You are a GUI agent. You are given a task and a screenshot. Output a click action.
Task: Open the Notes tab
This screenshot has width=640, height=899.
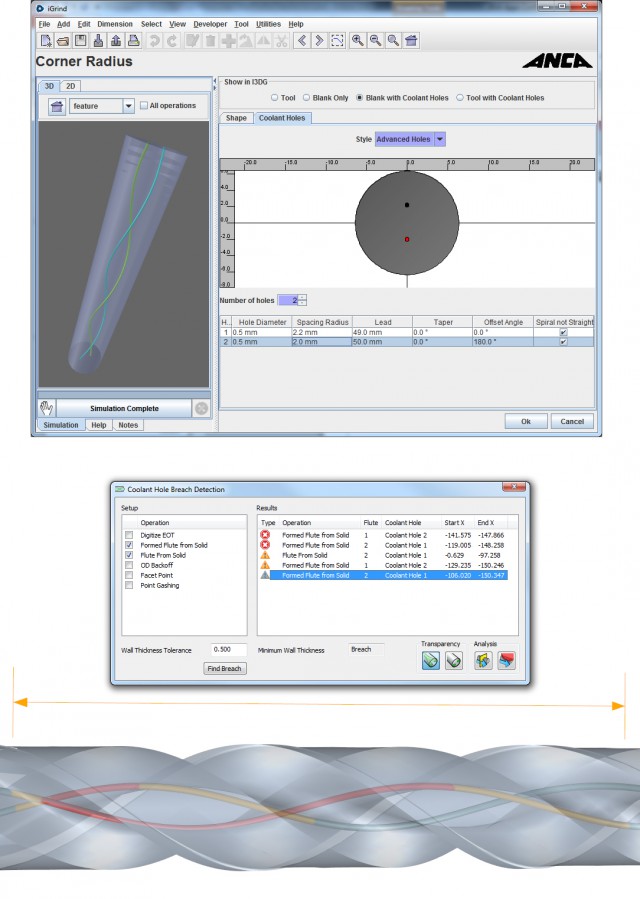[128, 425]
